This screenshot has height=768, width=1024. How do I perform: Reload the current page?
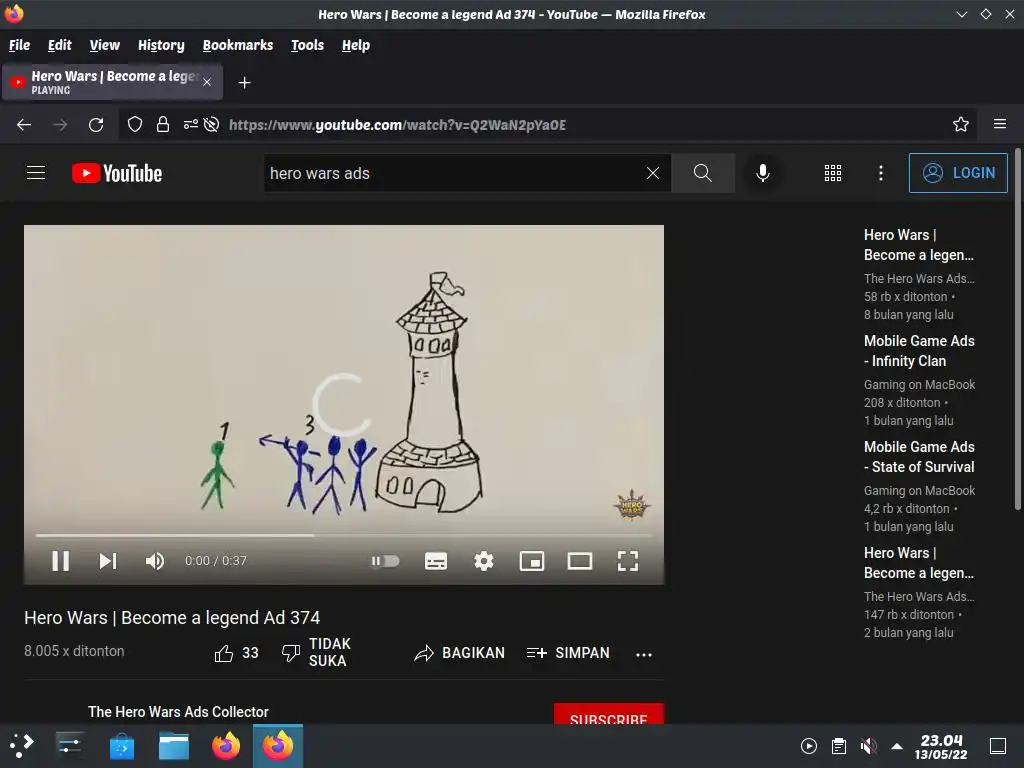click(96, 124)
